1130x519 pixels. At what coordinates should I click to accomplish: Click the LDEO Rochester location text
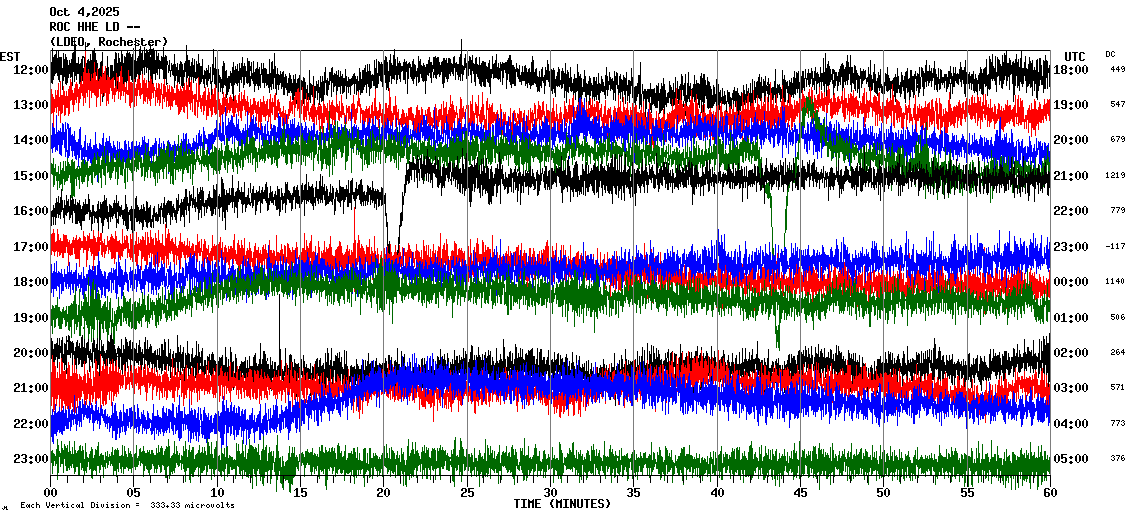[x=109, y=42]
